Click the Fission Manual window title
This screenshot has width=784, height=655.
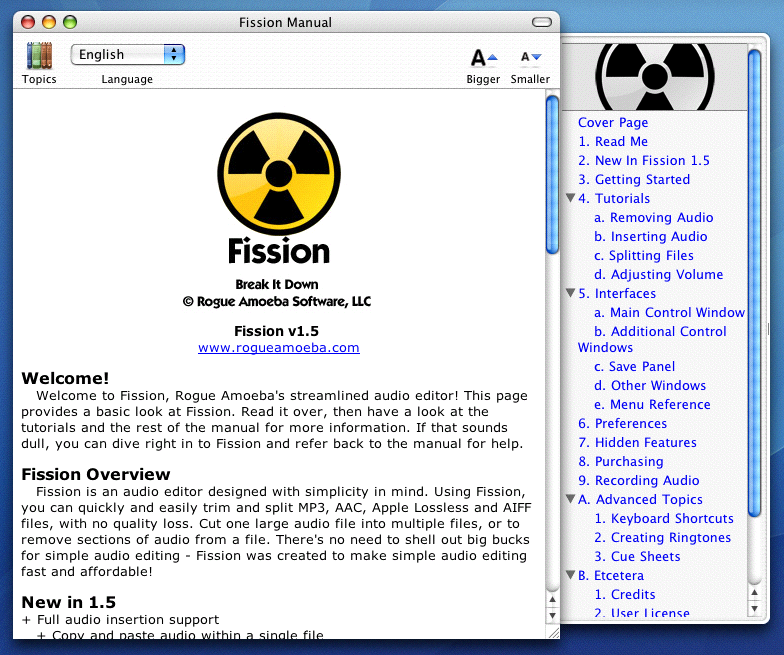(285, 22)
